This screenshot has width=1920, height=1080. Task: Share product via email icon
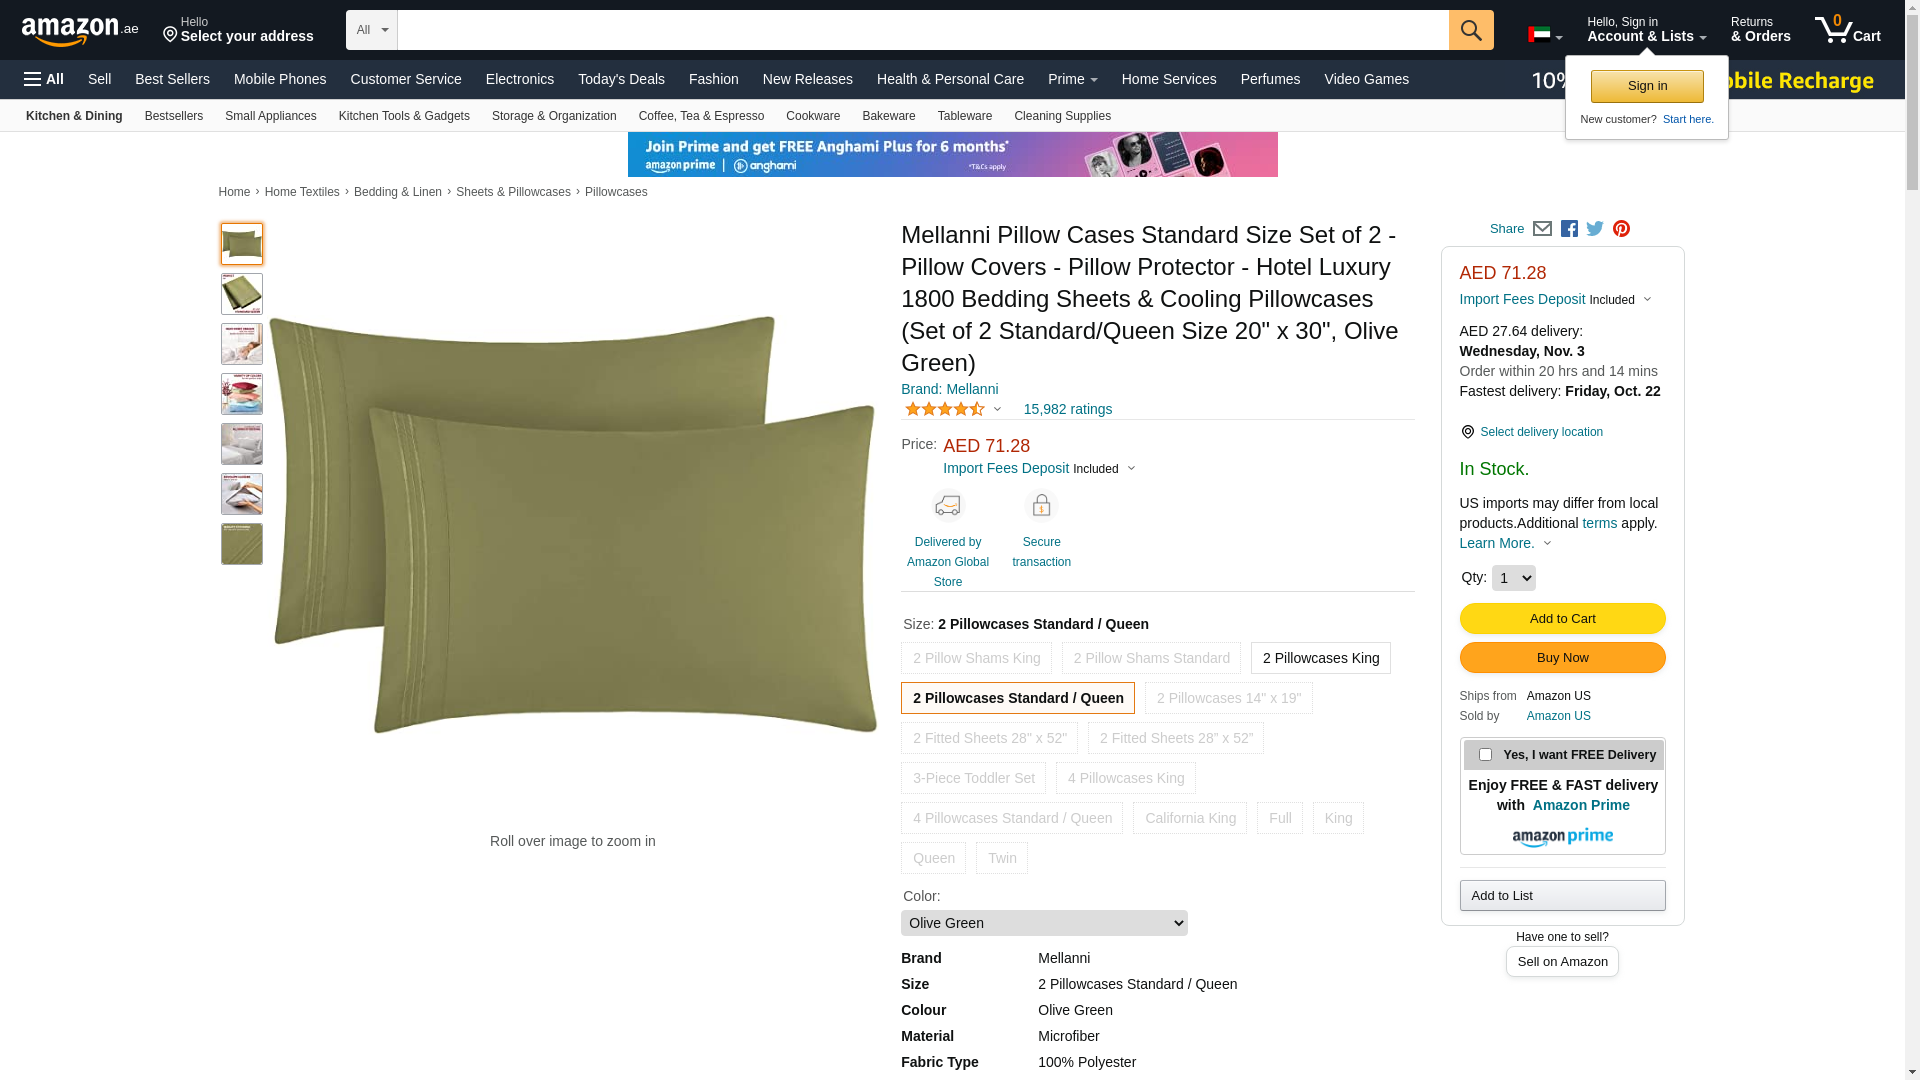click(1542, 229)
